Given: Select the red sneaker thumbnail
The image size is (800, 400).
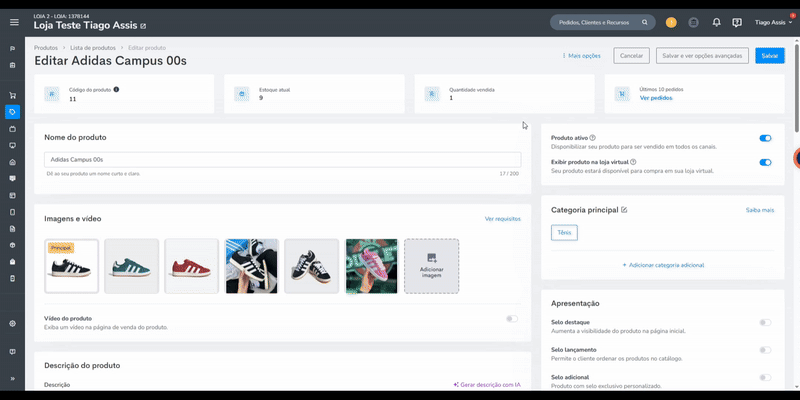Looking at the screenshot, I should pos(191,266).
